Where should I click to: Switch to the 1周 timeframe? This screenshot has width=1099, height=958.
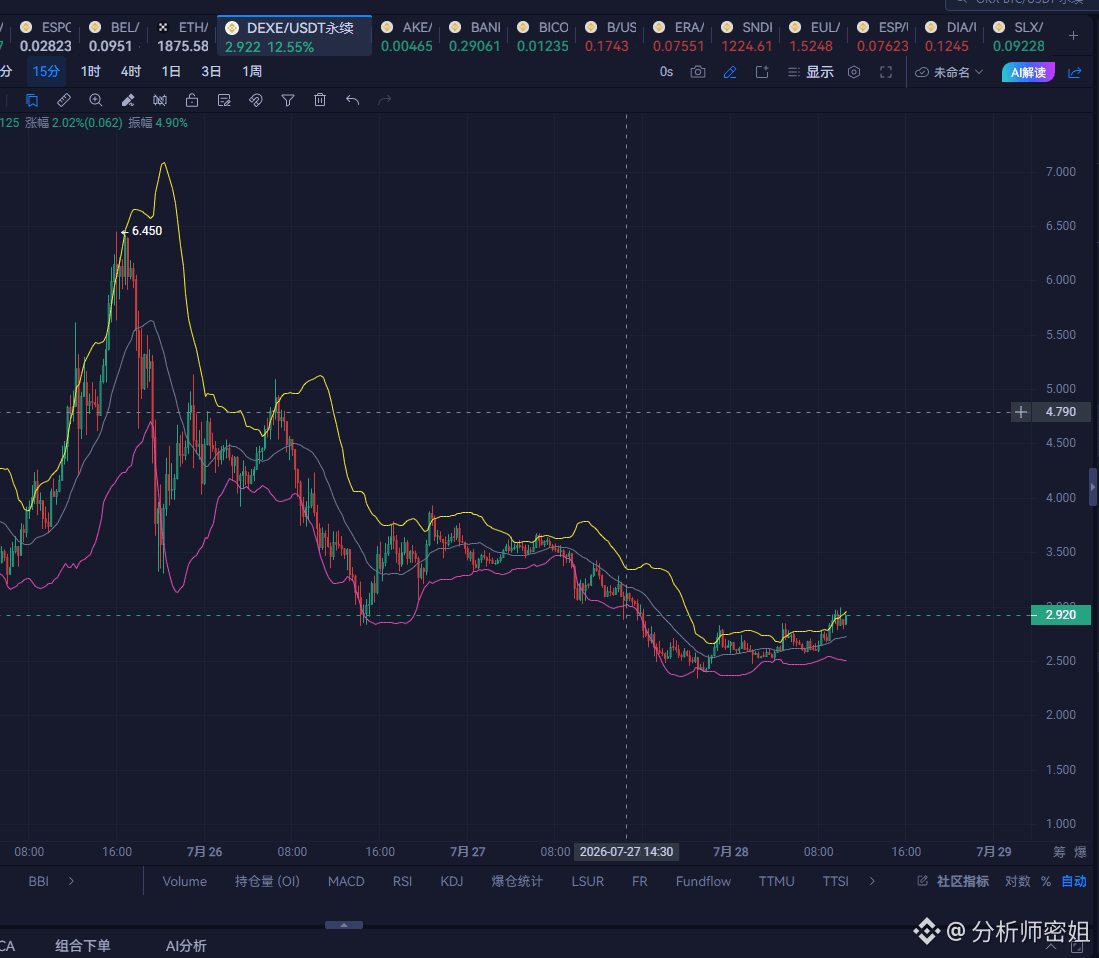[252, 71]
